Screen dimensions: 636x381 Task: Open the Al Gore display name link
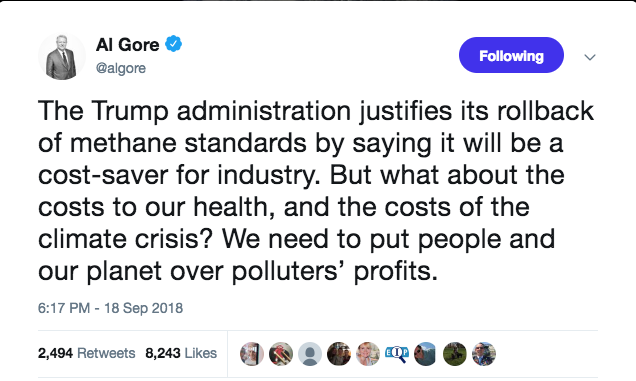coord(127,44)
